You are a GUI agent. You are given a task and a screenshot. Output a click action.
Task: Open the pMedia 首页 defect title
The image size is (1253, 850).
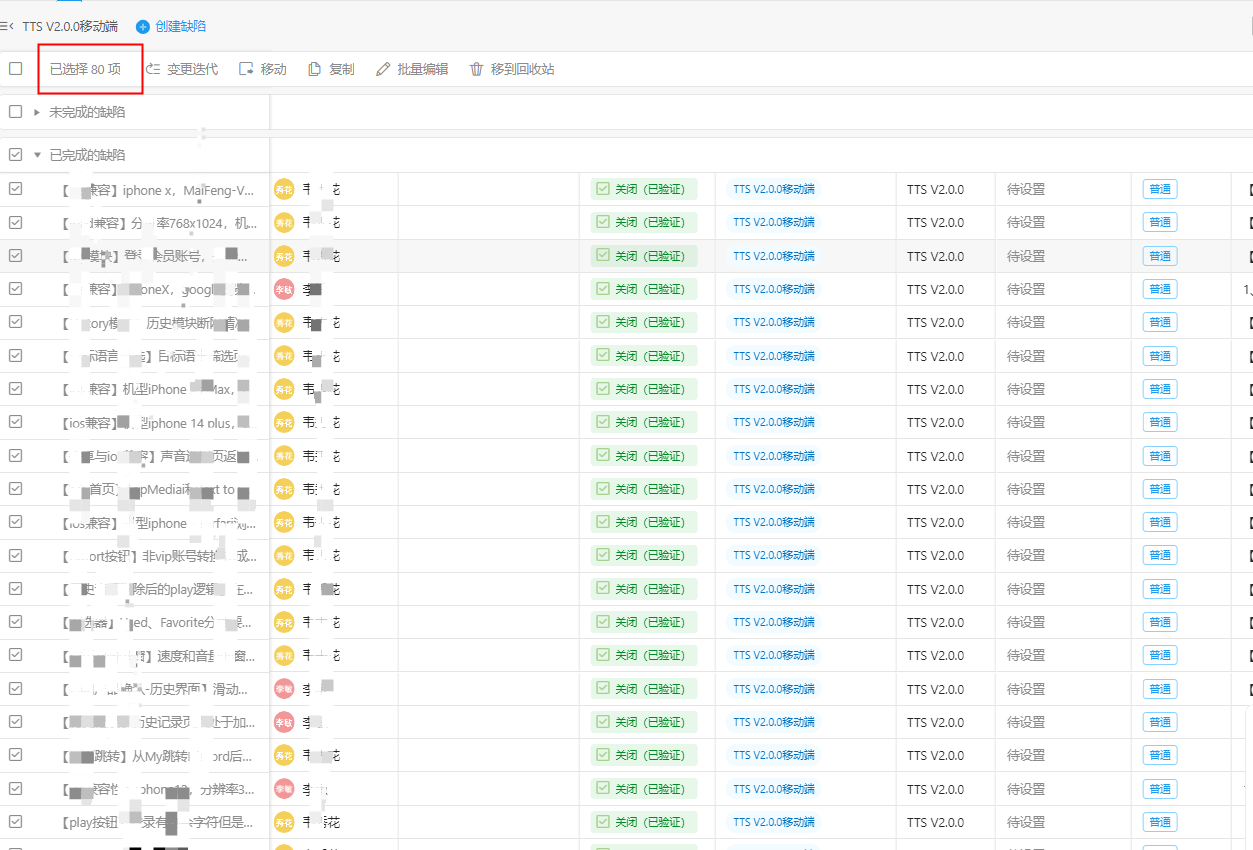click(x=158, y=490)
